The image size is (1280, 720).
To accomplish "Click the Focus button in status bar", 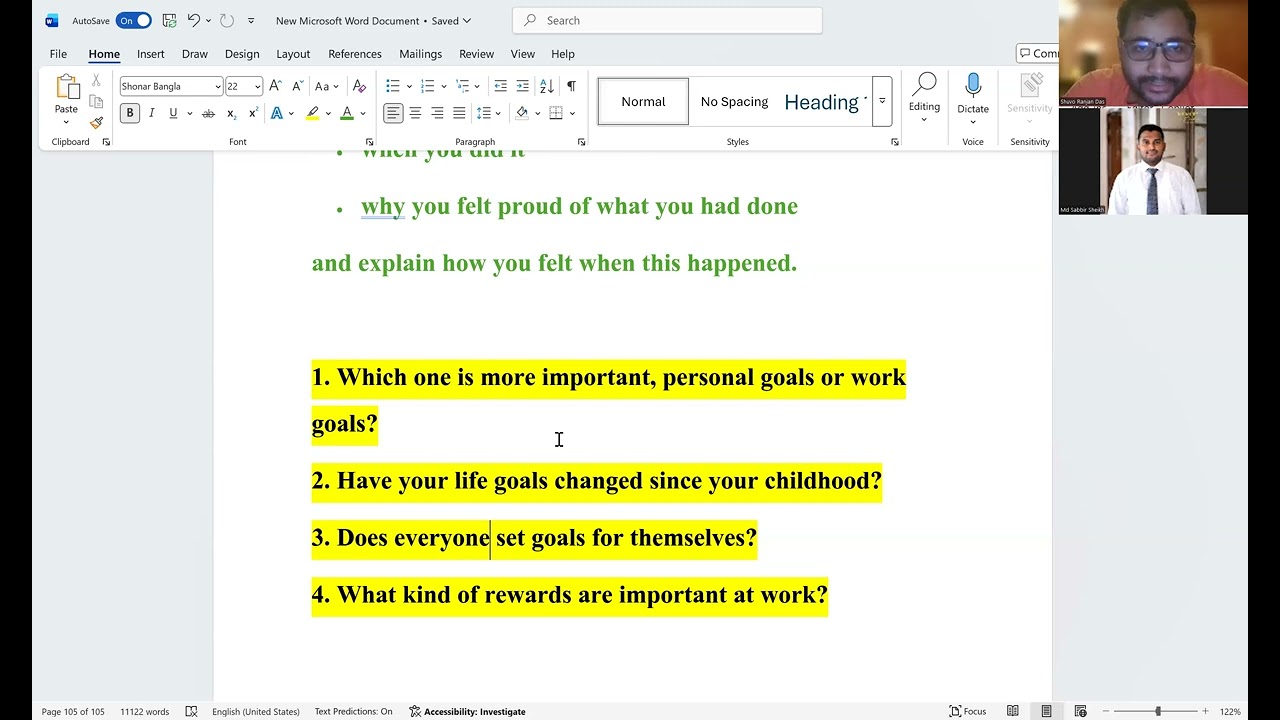I will pos(968,711).
